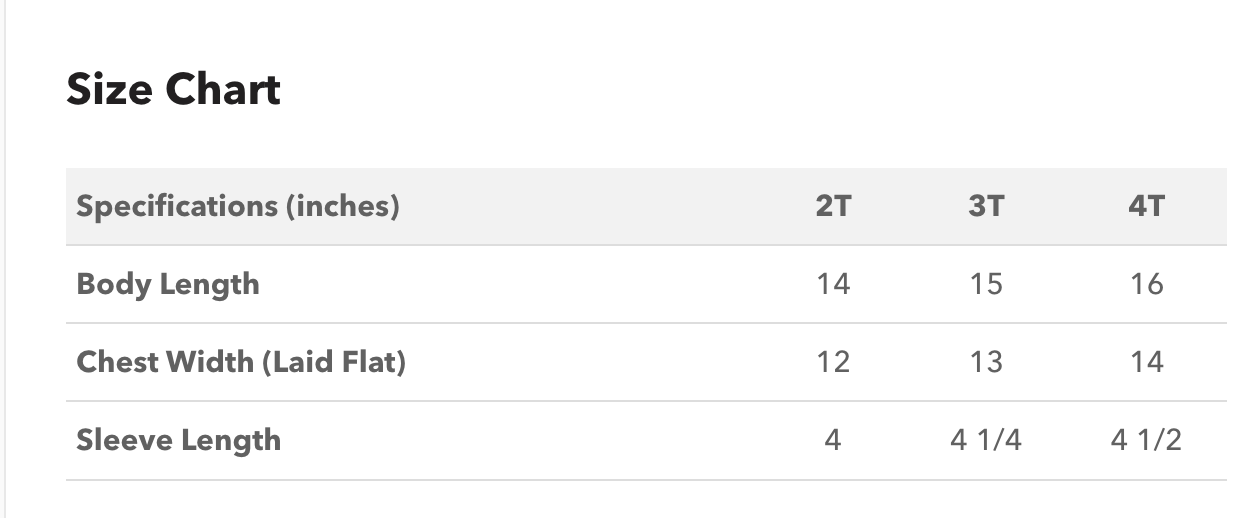Click the 4T size column header
Image resolution: width=1250 pixels, height=518 pixels.
click(x=1146, y=207)
